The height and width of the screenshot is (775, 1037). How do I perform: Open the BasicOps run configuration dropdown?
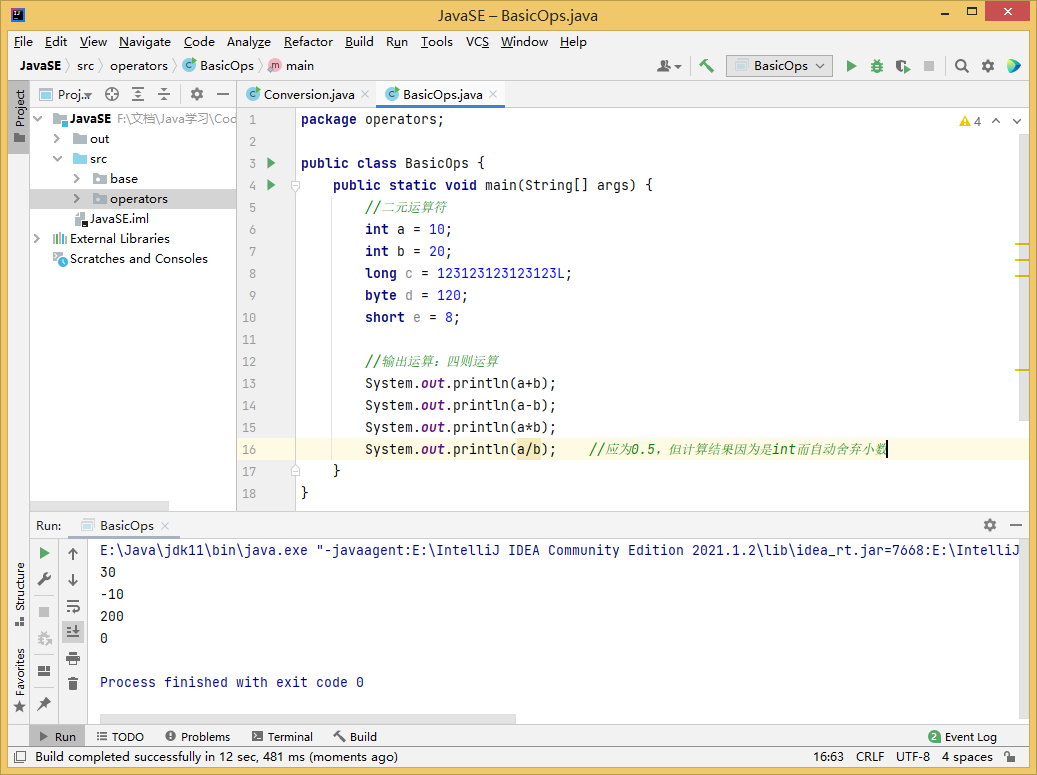tap(780, 66)
